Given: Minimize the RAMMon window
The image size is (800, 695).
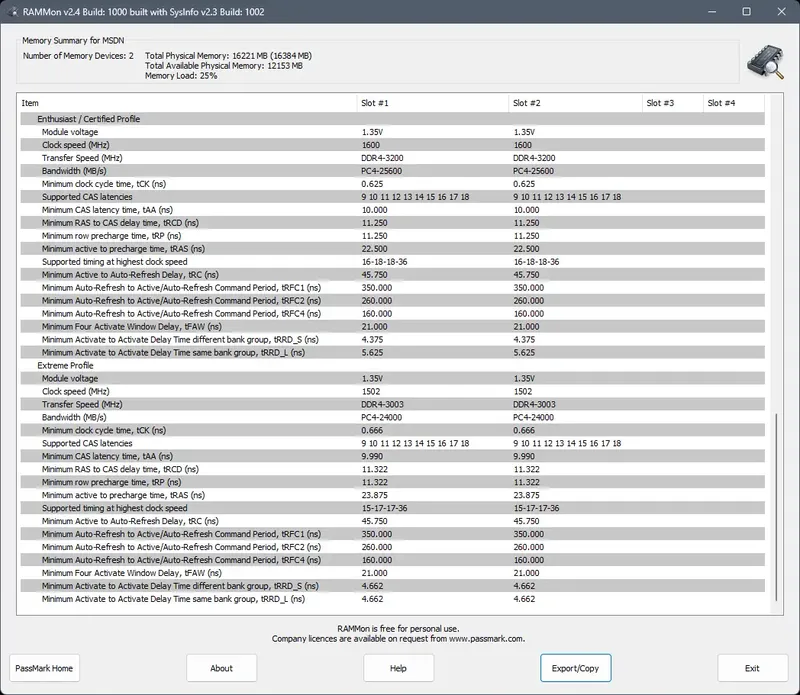Looking at the screenshot, I should tap(712, 12).
